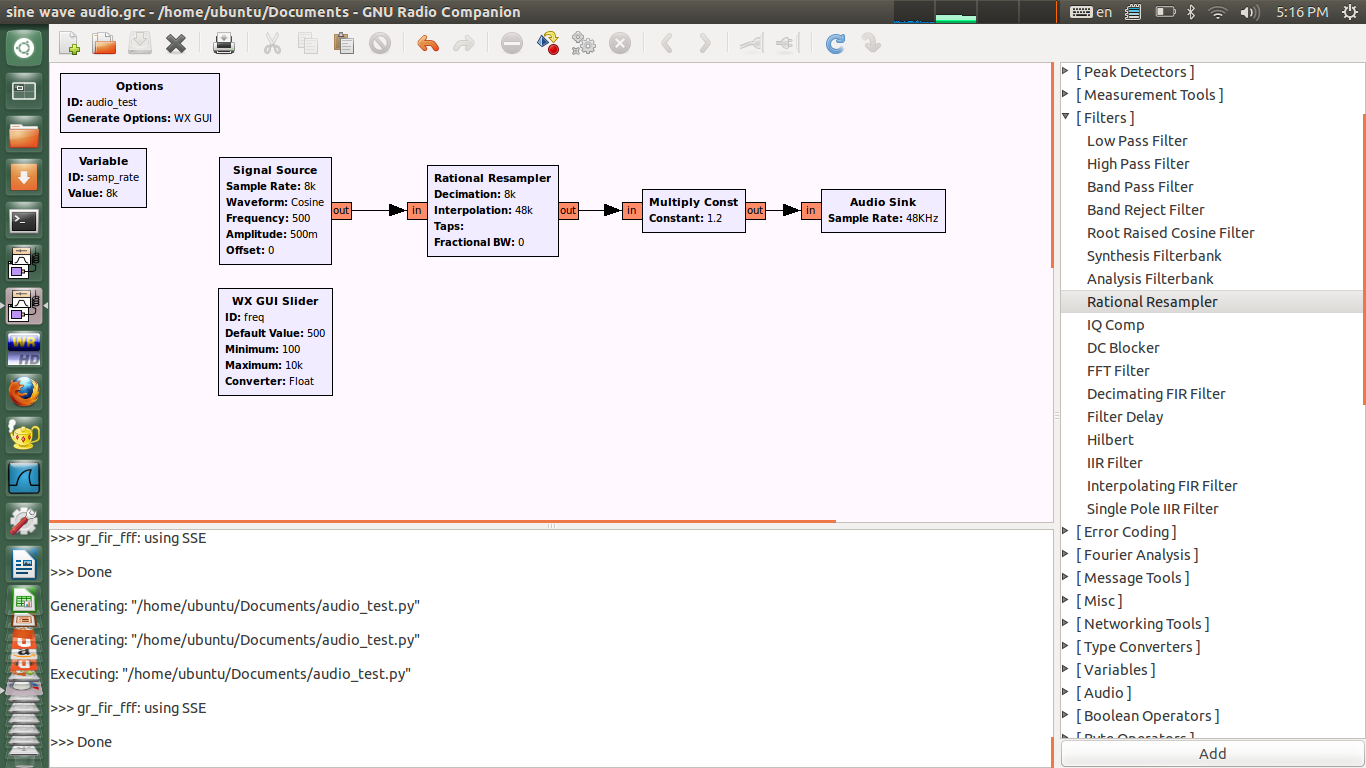This screenshot has height=768, width=1366.
Task: Expand the Fourier Analysis category
Action: (x=1066, y=554)
